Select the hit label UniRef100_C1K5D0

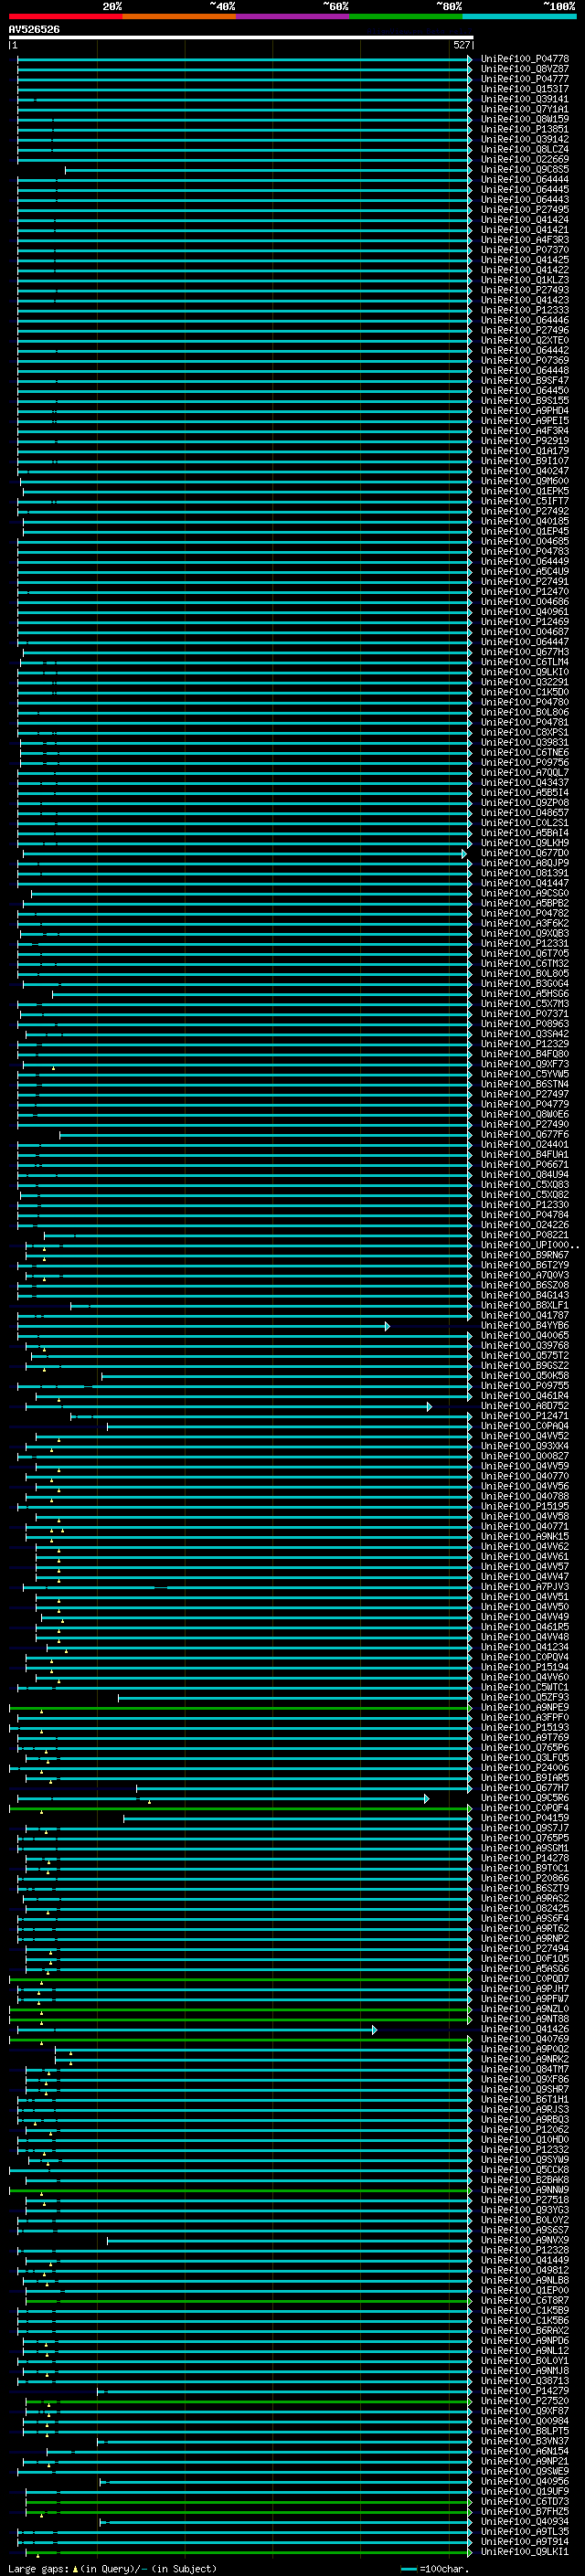(x=525, y=692)
